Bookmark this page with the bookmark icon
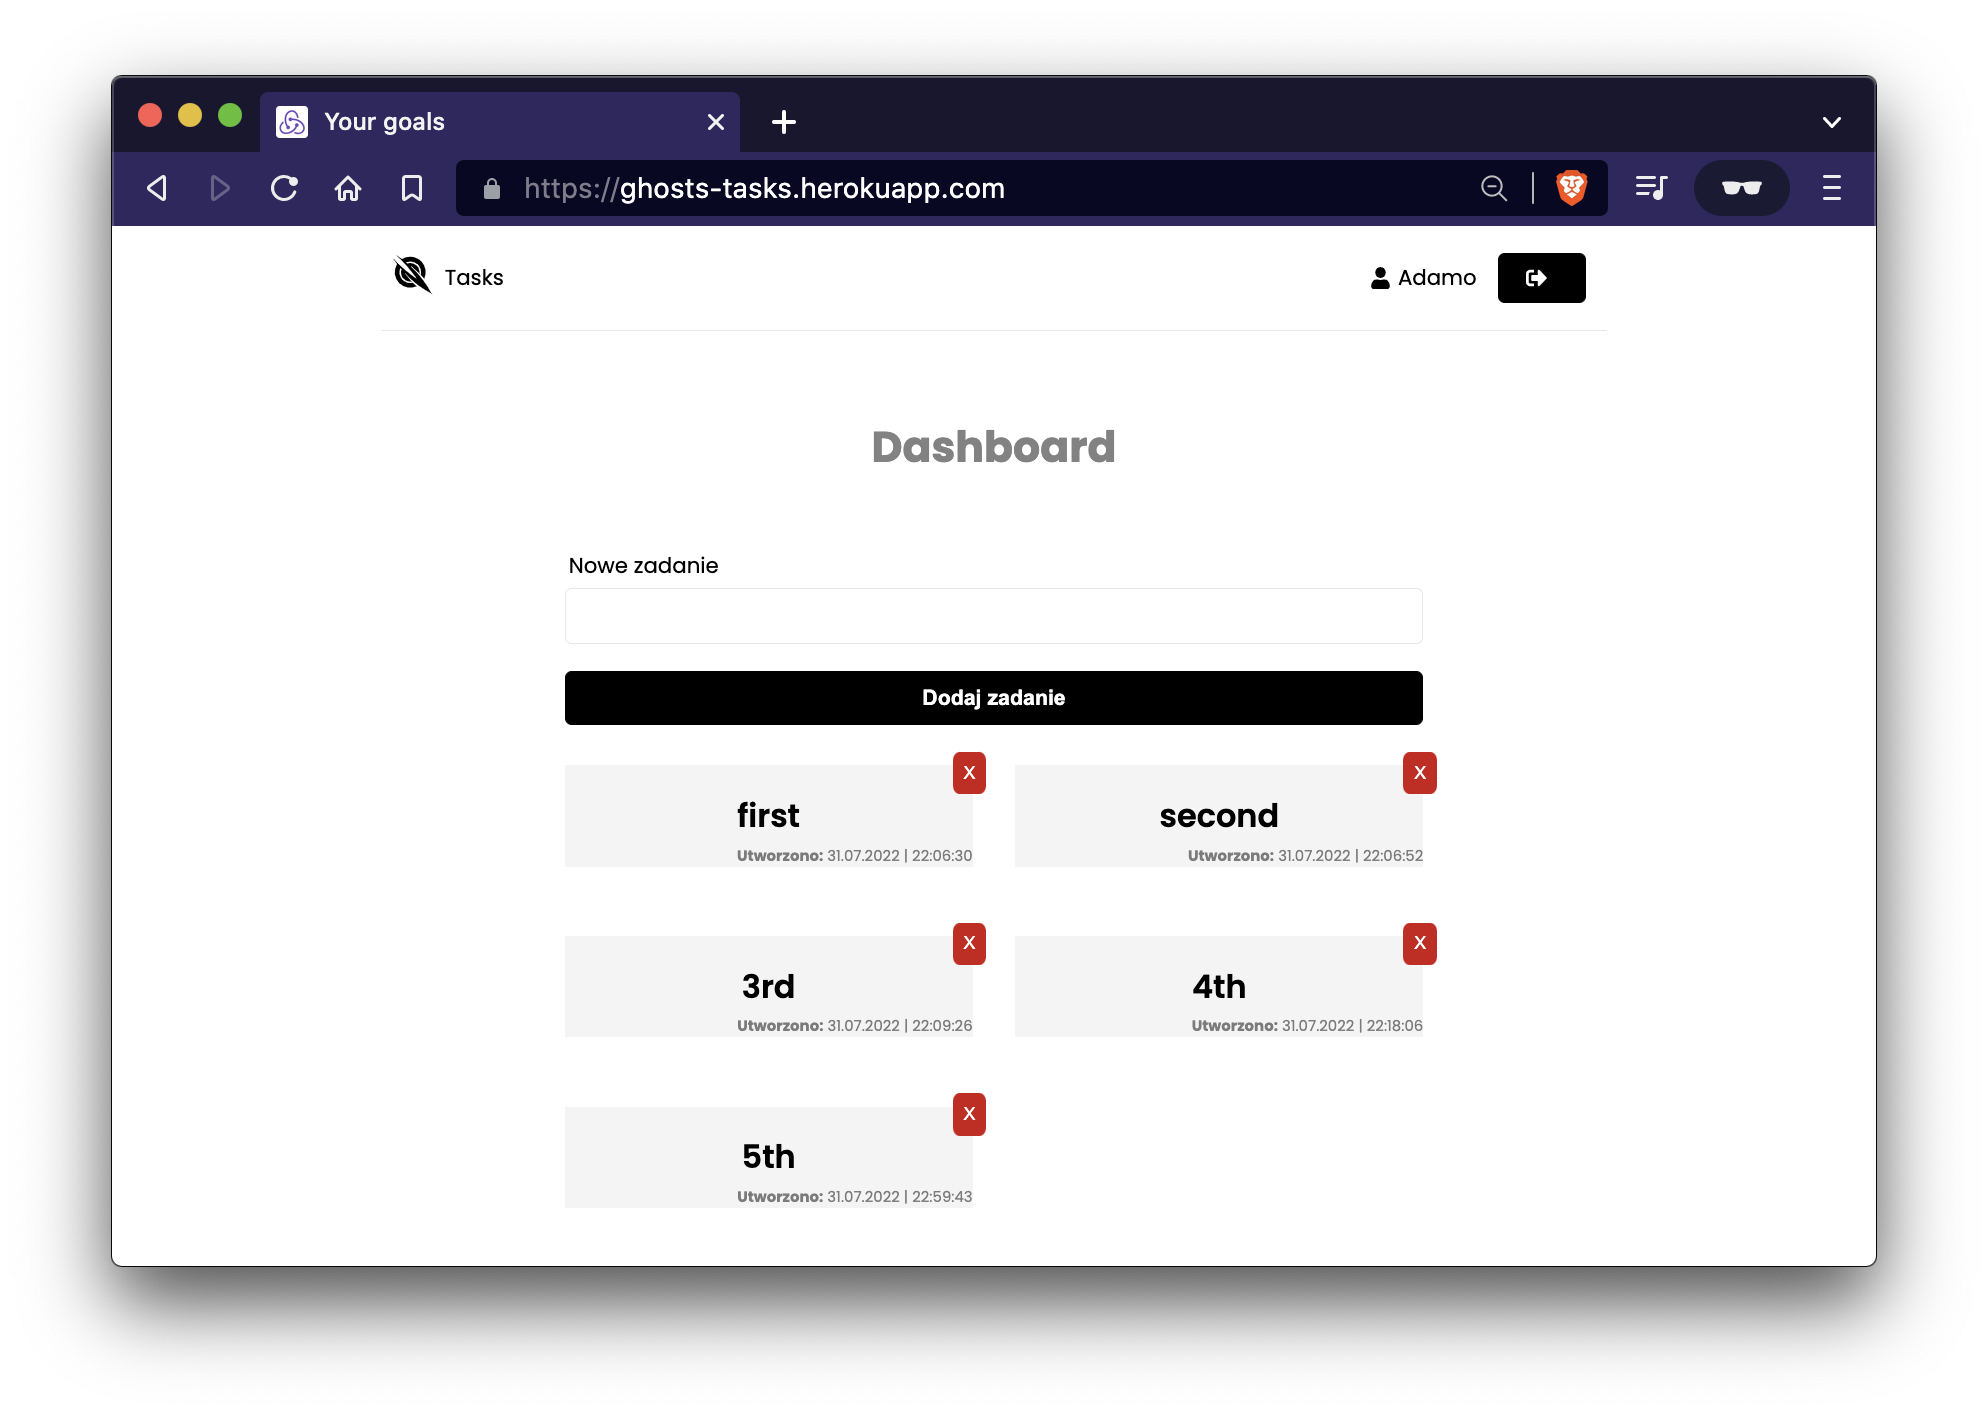Image resolution: width=1988 pixels, height=1414 pixels. coord(412,188)
